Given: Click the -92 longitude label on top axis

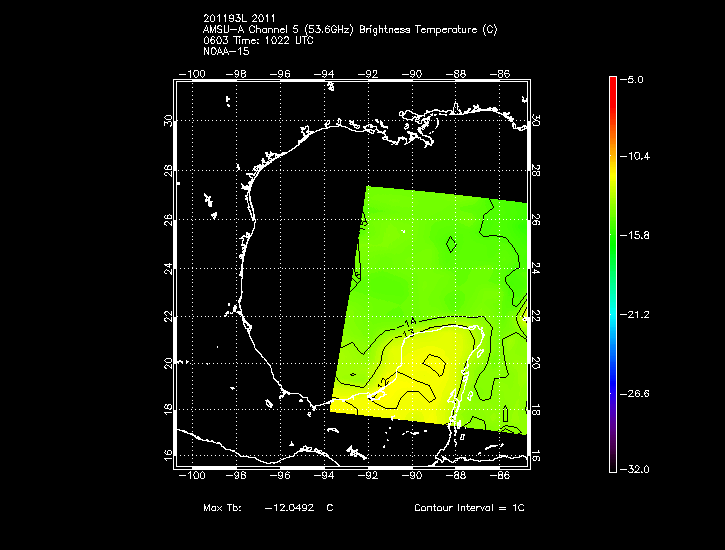Looking at the screenshot, I should pos(368,74).
